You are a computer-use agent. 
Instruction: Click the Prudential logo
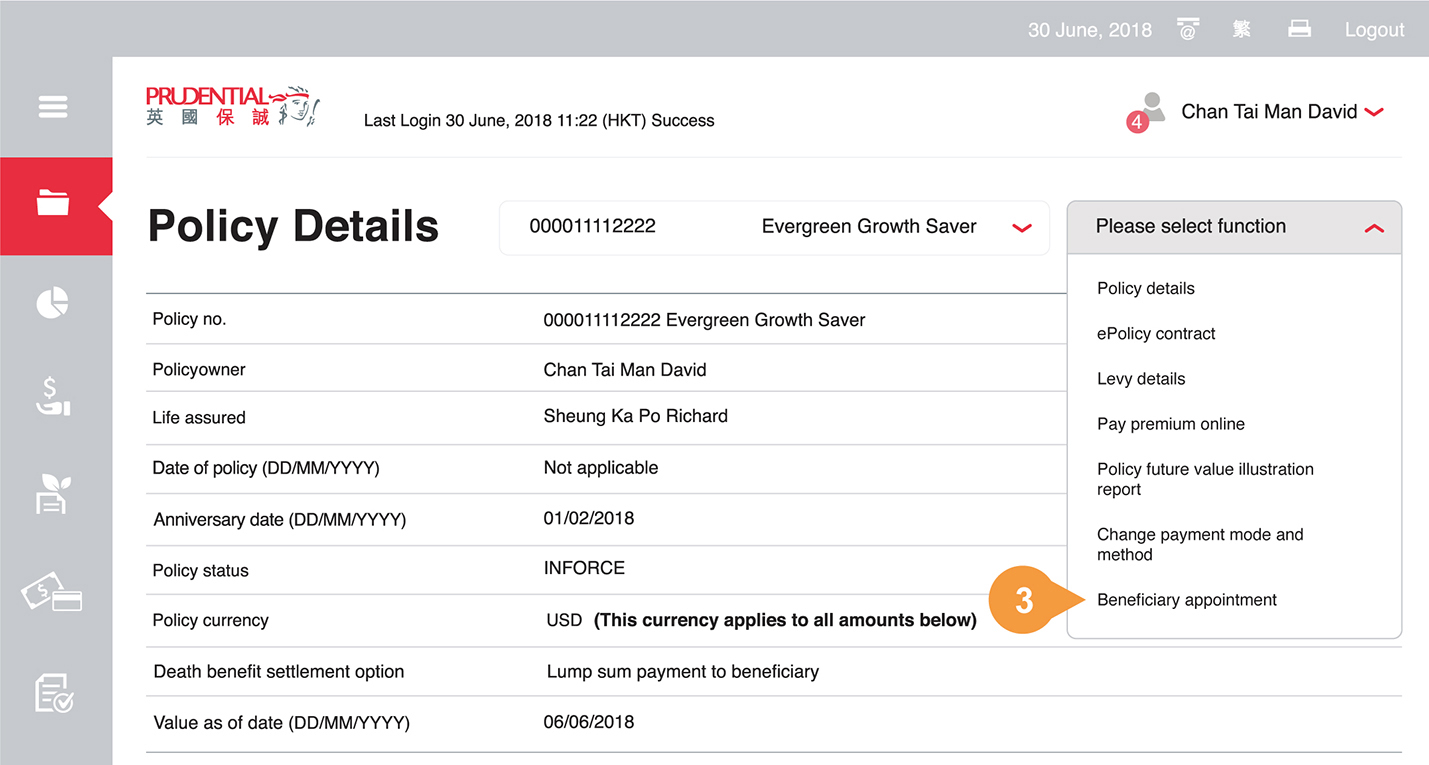pos(232,106)
